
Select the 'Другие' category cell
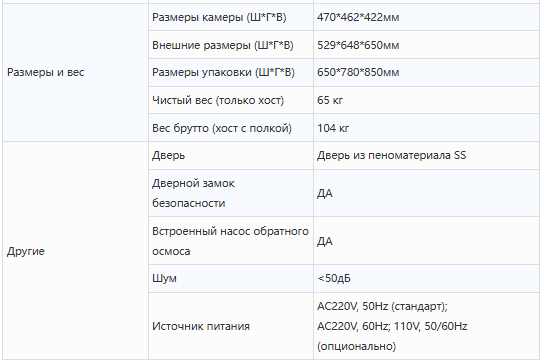click(x=75, y=251)
